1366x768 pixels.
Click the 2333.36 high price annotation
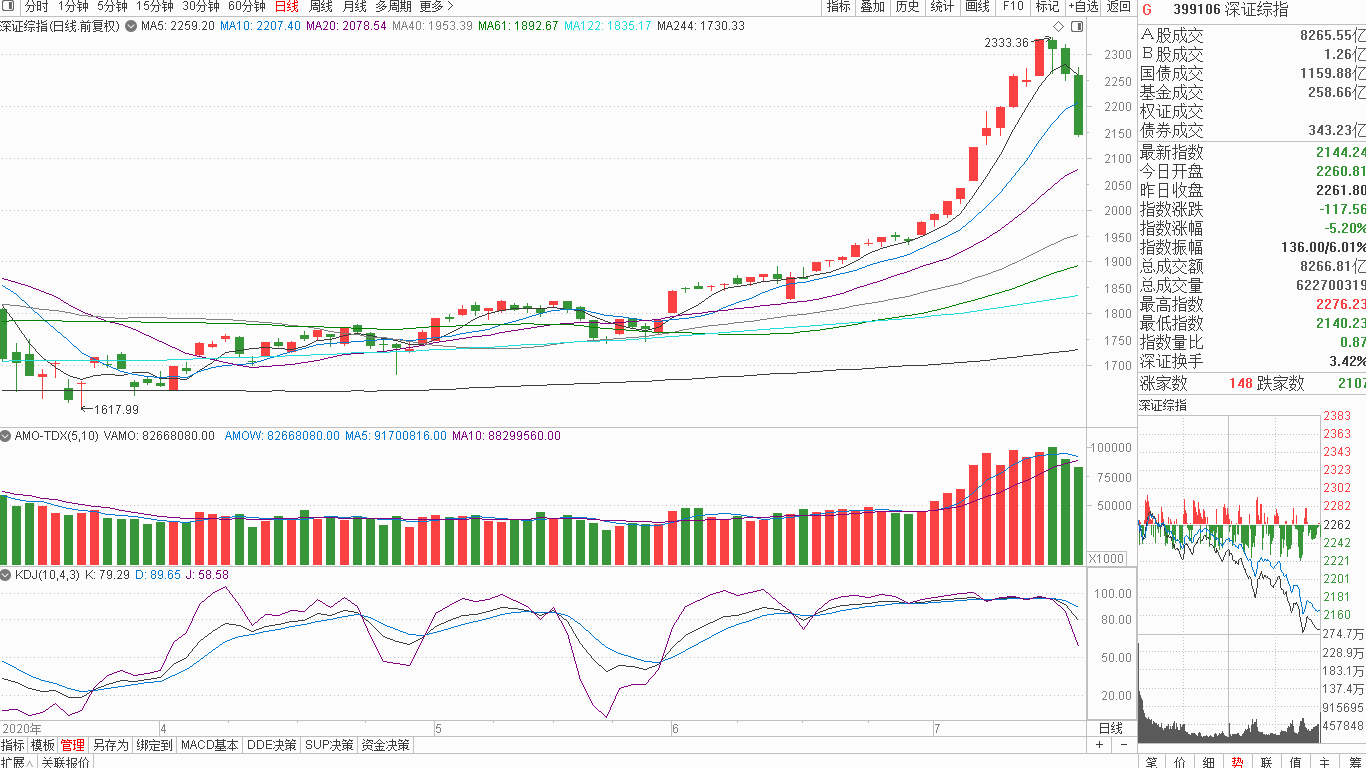coord(1006,42)
